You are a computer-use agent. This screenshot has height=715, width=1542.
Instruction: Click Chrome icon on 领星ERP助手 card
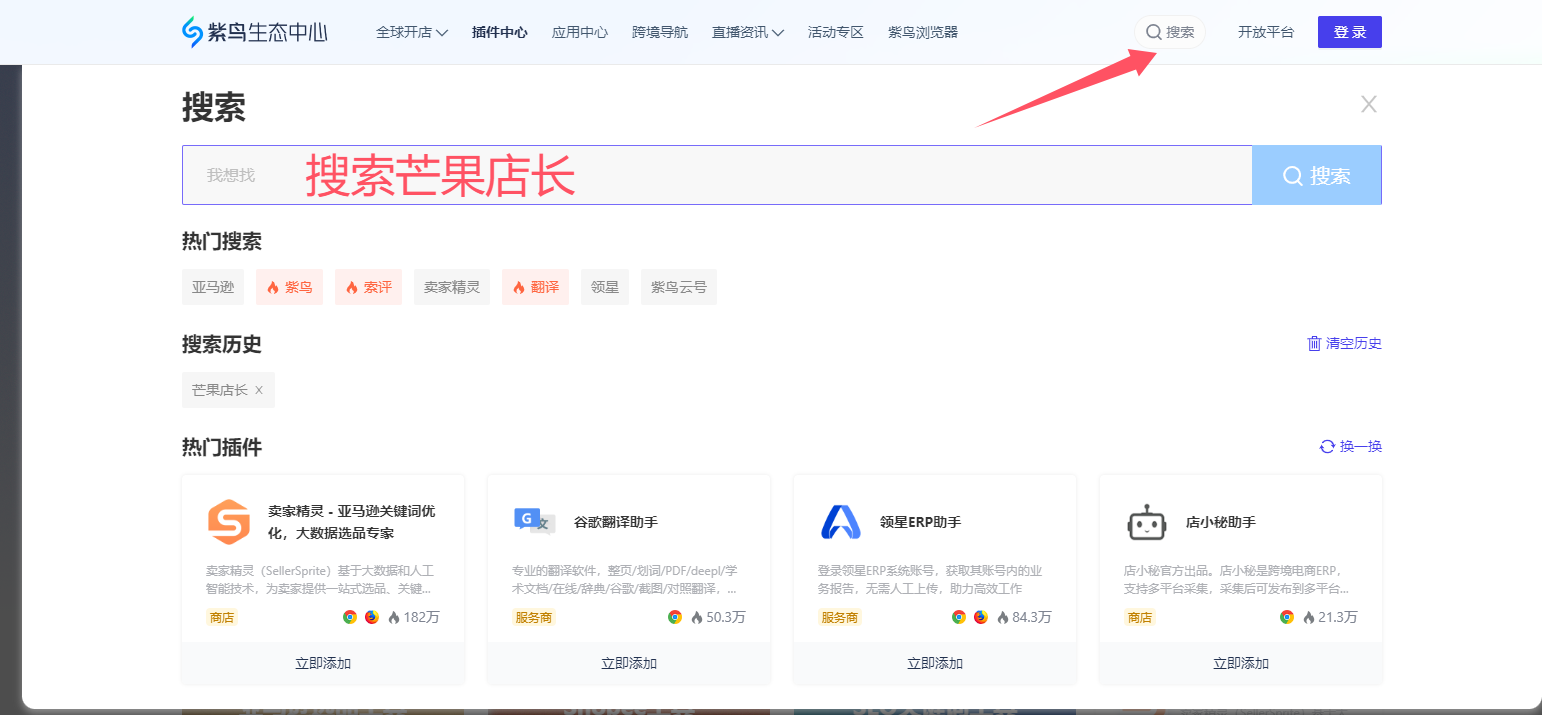[x=959, y=617]
